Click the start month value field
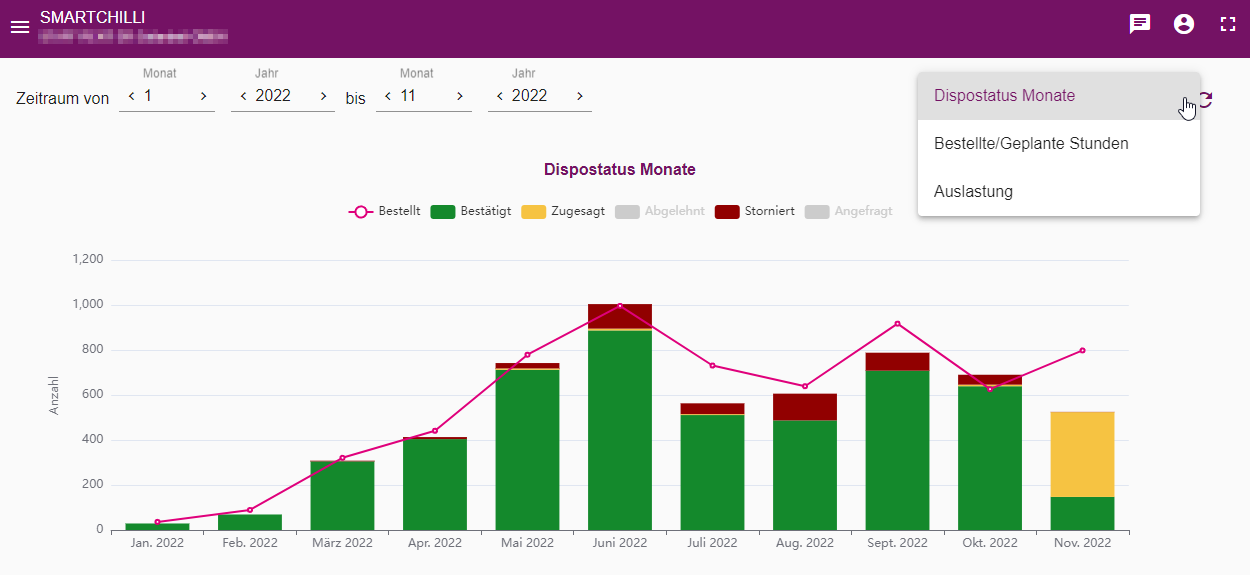1250x575 pixels. 167,96
